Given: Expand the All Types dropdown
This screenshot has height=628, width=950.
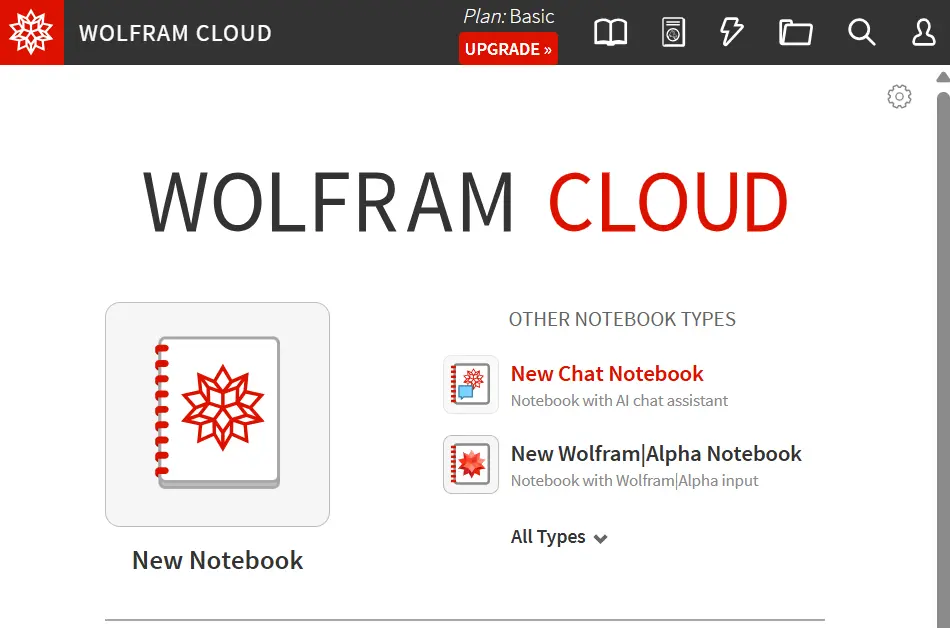Looking at the screenshot, I should tap(548, 537).
